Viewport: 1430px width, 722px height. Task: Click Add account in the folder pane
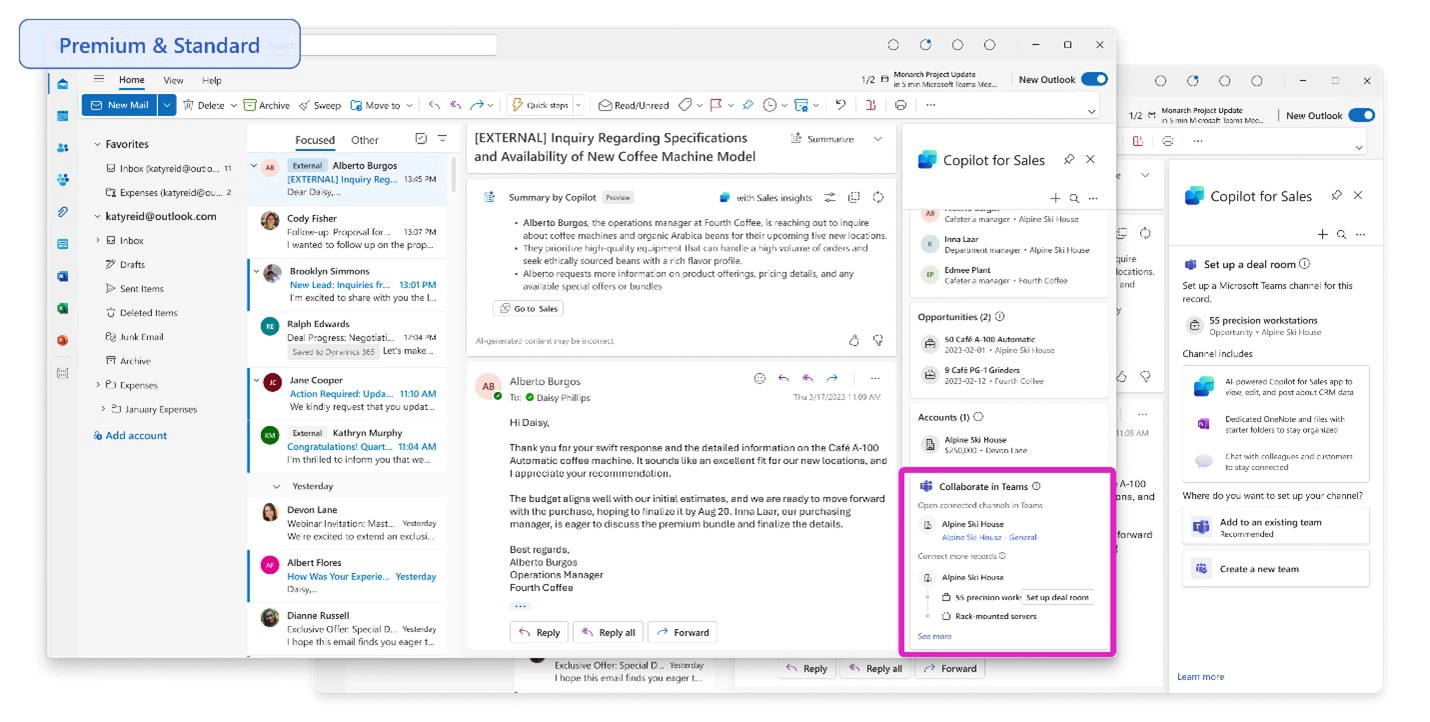(x=130, y=435)
